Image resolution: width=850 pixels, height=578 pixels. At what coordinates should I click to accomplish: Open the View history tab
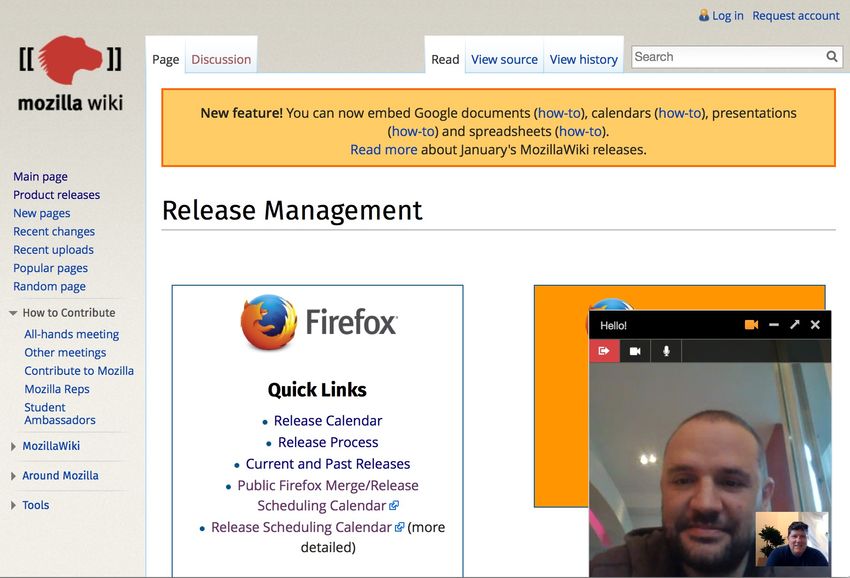584,59
